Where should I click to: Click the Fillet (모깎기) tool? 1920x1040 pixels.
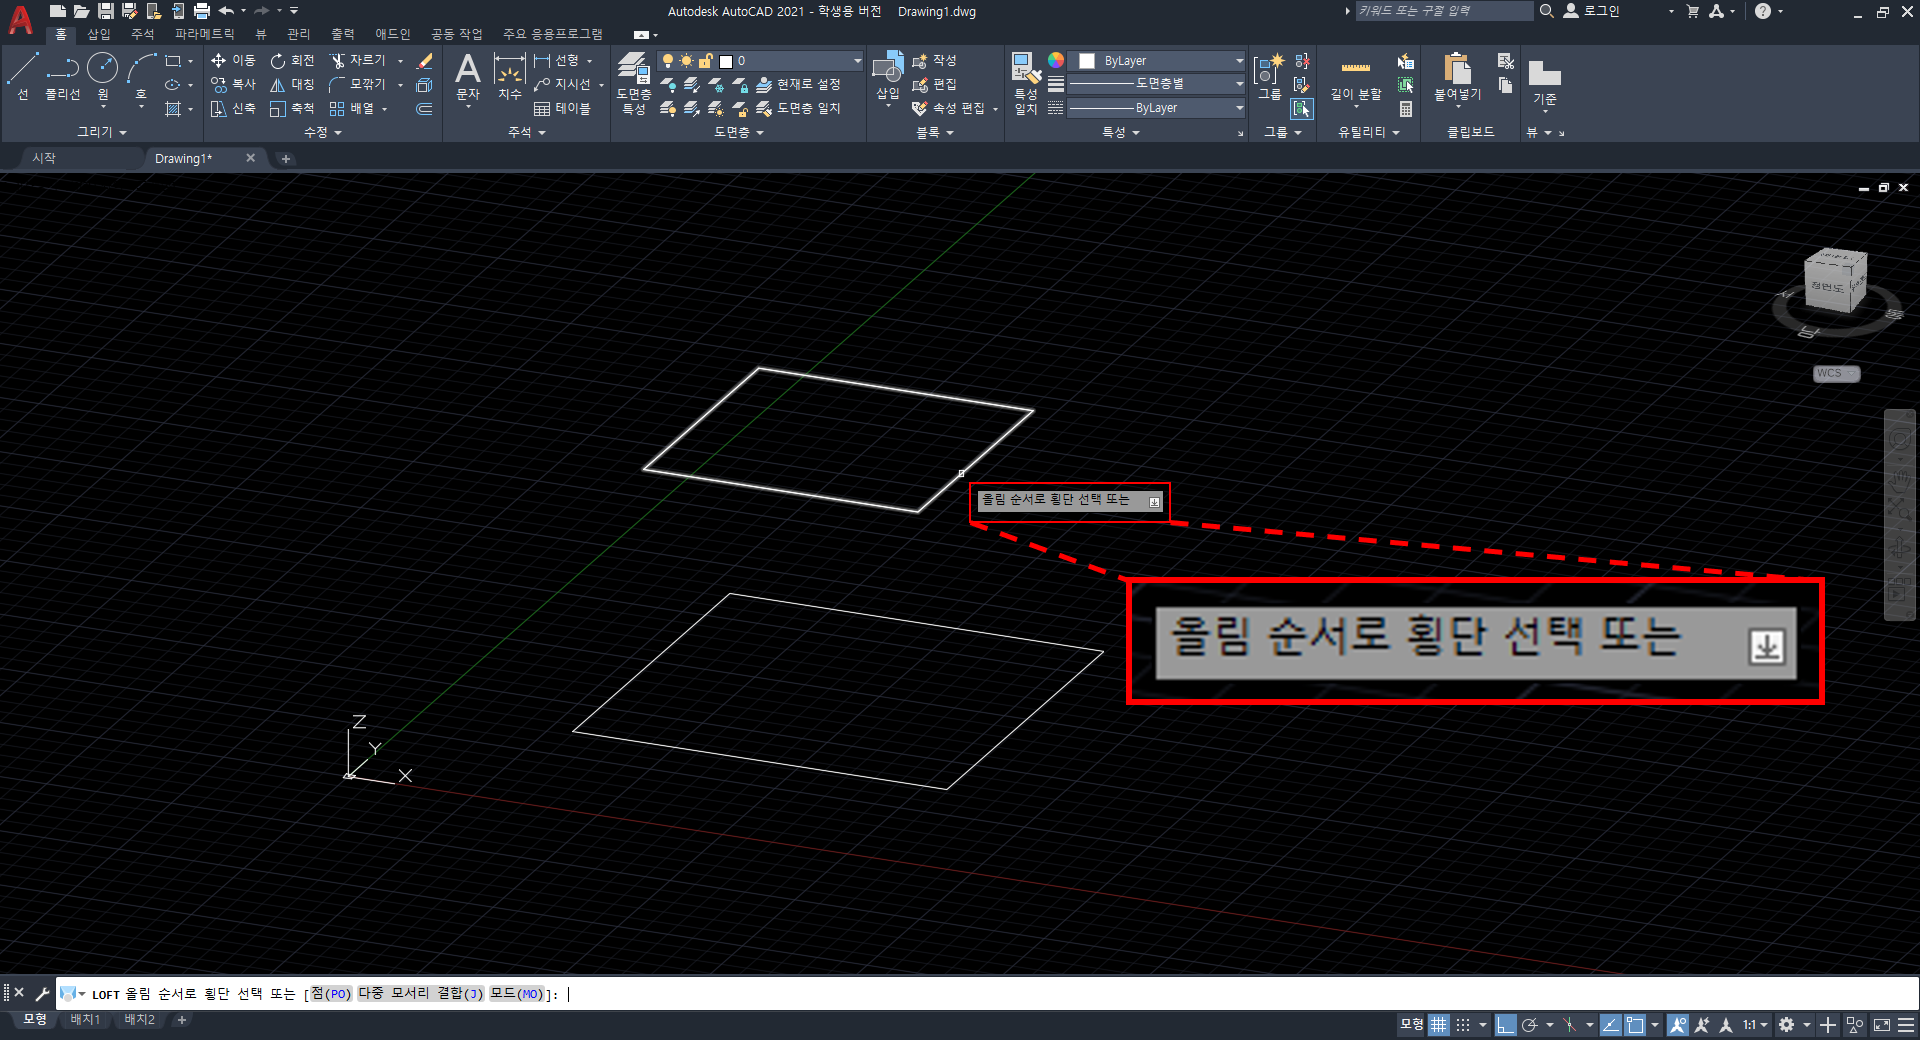[x=357, y=85]
